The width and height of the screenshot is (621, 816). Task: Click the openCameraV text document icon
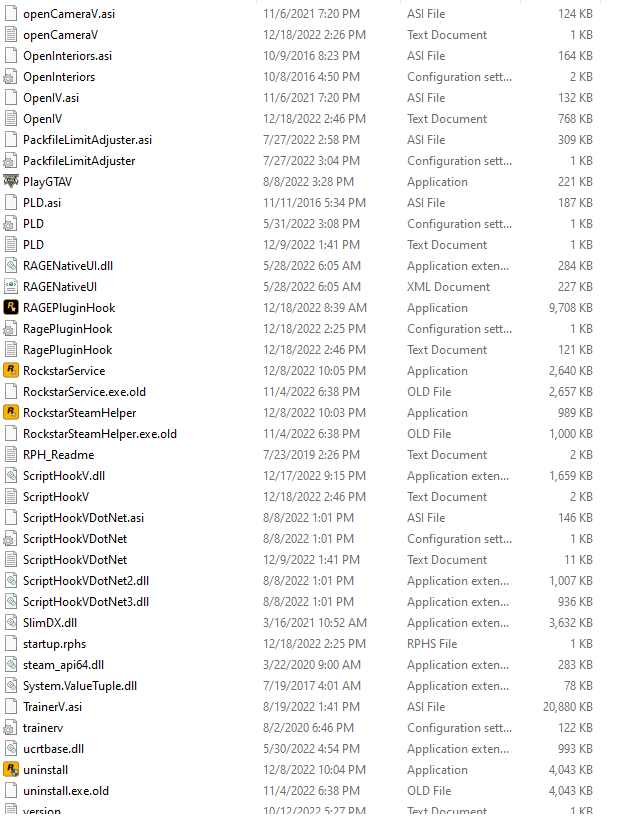[10, 35]
